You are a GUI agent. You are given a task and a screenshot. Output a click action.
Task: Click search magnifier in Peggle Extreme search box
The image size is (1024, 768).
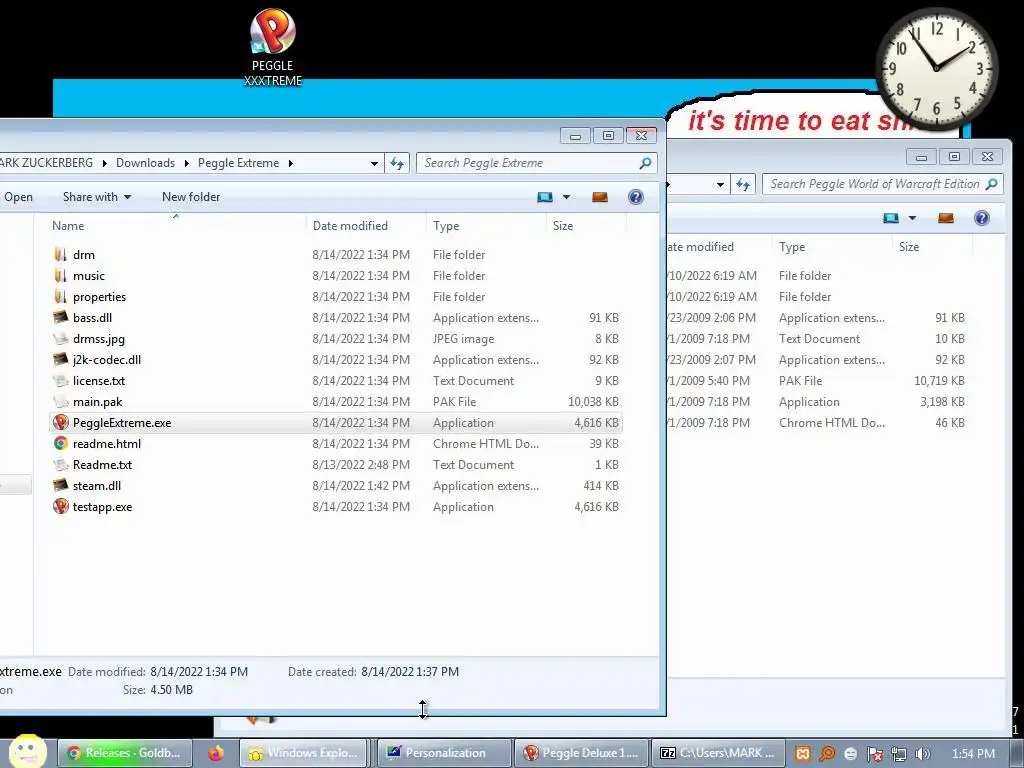(x=645, y=163)
